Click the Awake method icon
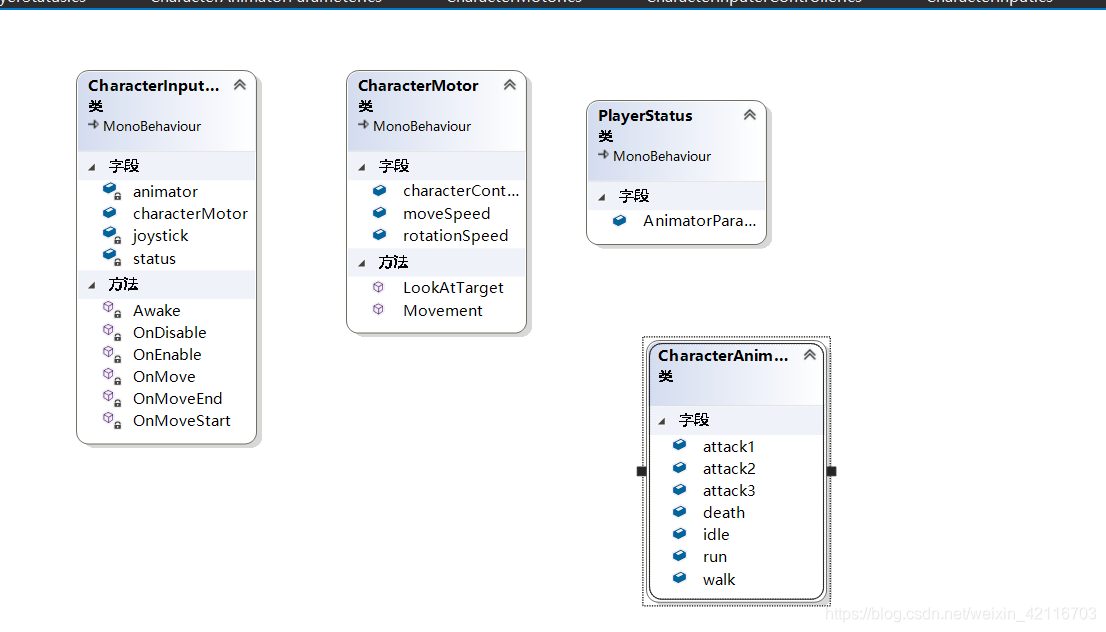Screen dimensions: 1106x632 [x=111, y=309]
